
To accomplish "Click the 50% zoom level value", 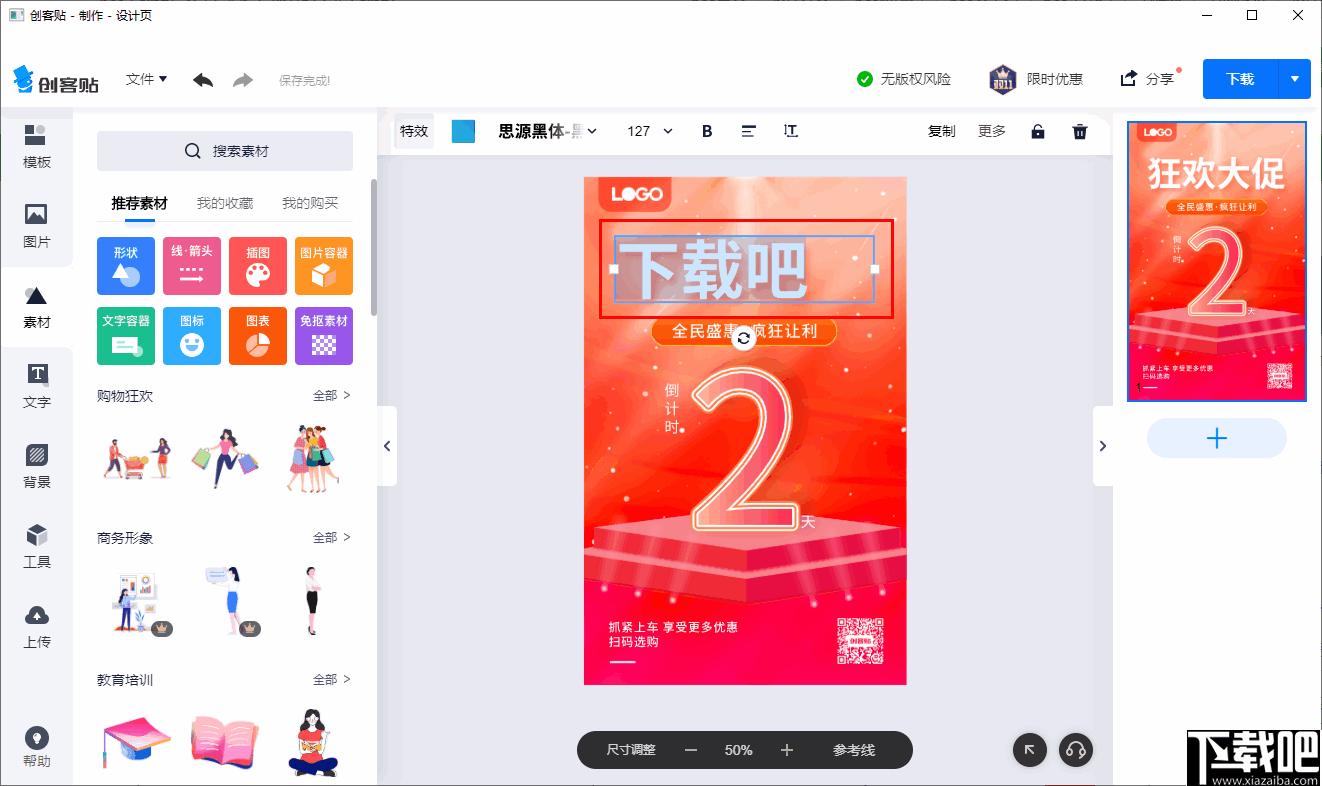I will (739, 750).
